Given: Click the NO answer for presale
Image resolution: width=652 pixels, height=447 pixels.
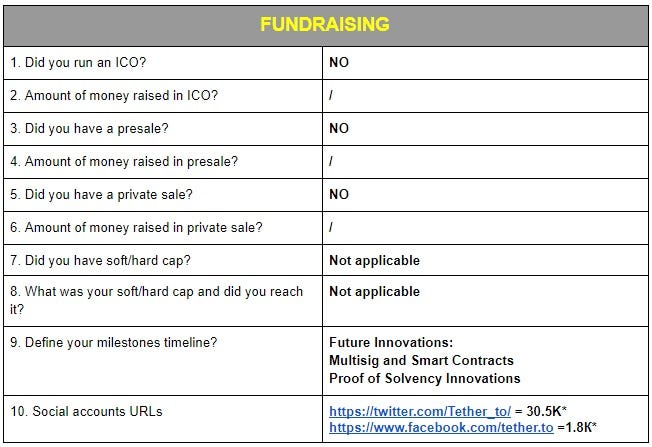Looking at the screenshot, I should coord(339,128).
